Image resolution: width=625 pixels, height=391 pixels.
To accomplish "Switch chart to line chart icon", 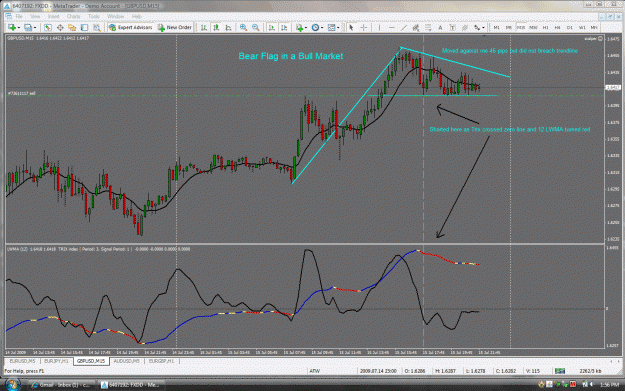I will pos(228,28).
